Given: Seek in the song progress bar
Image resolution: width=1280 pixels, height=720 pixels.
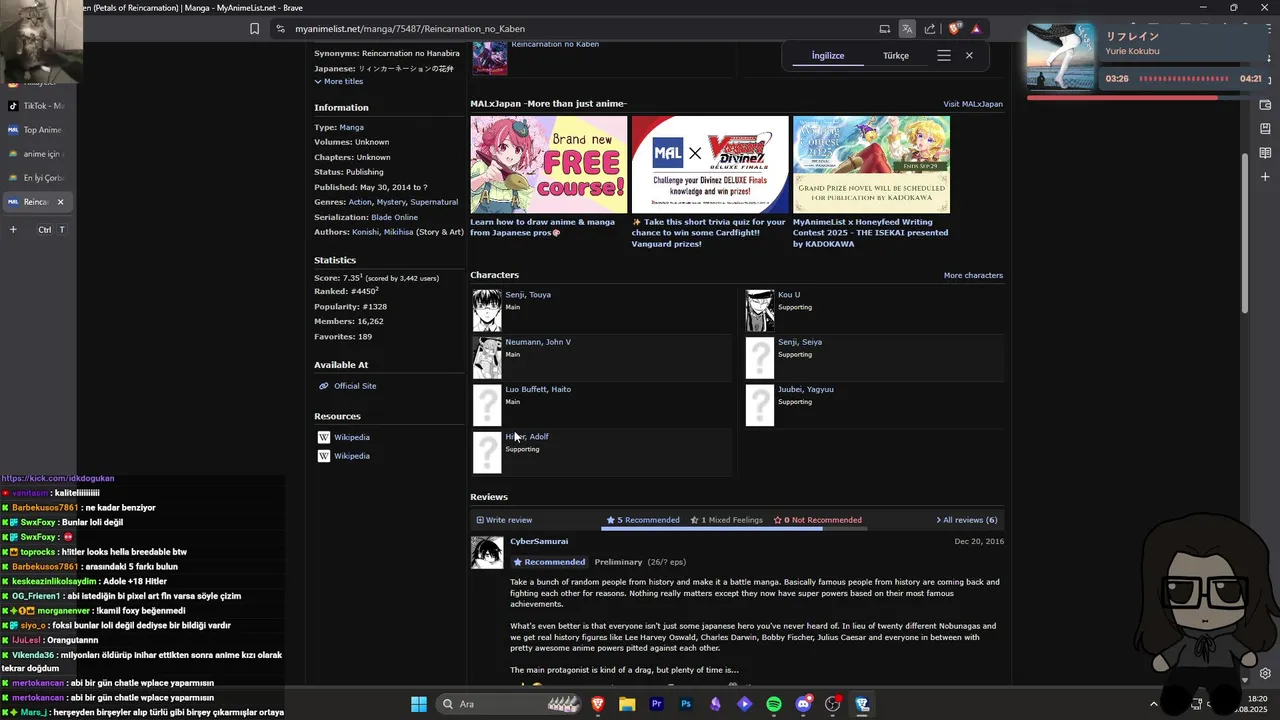Looking at the screenshot, I should click(1184, 78).
